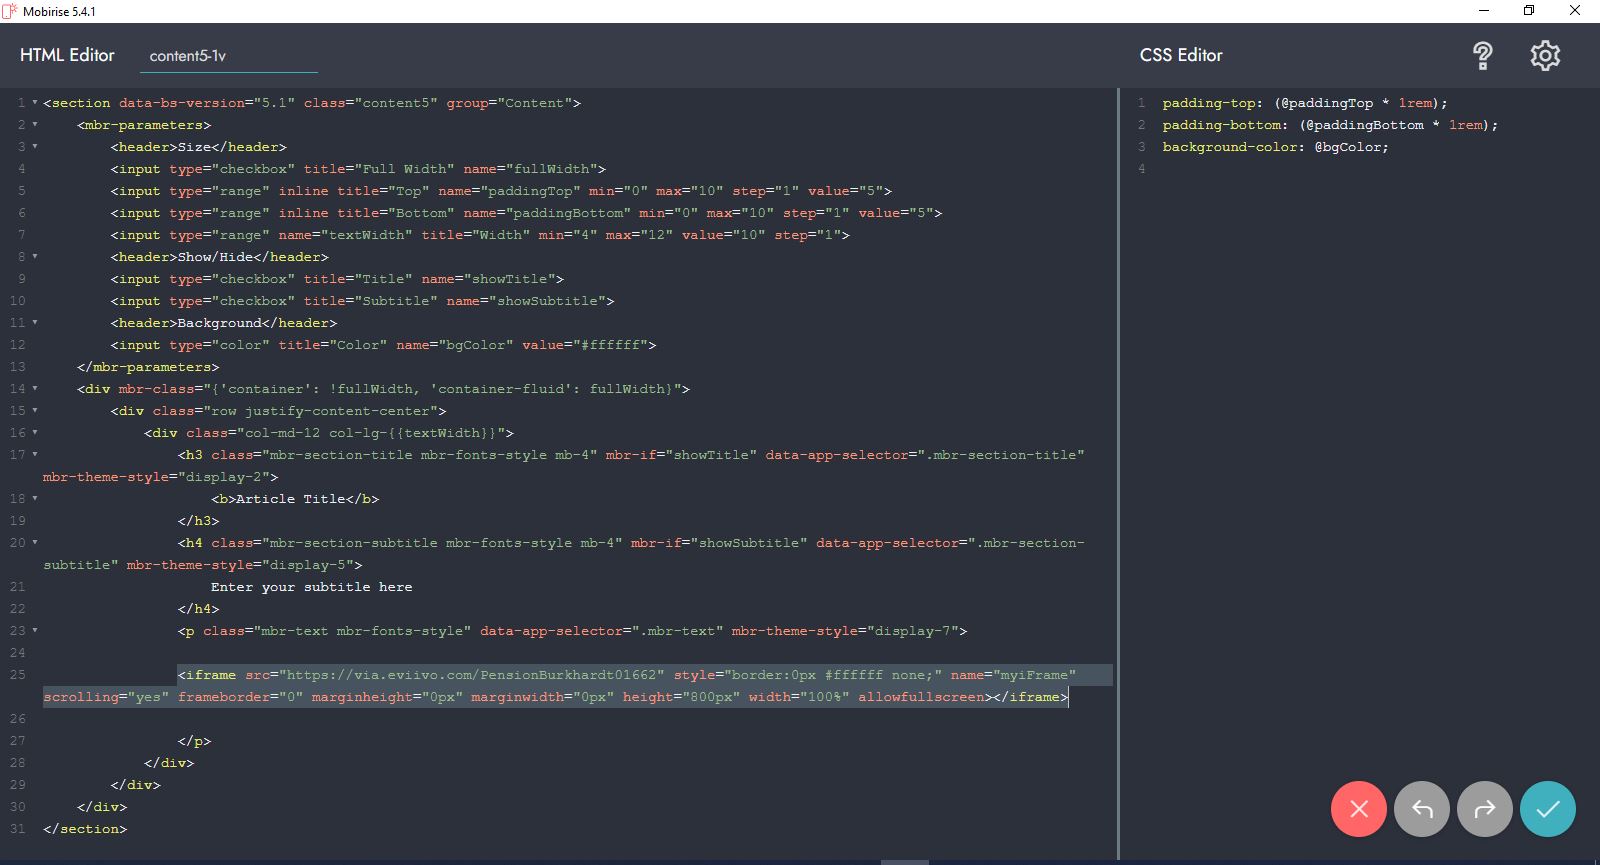The height and width of the screenshot is (865, 1600).
Task: Fold the h4 subtitle element on line 20
Action: click(x=35, y=543)
